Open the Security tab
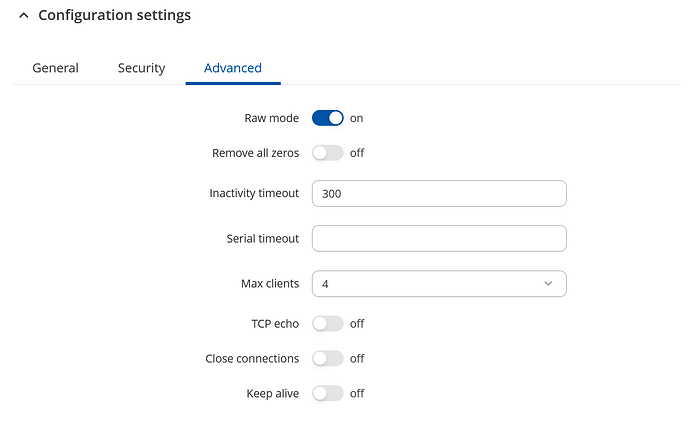 point(141,68)
